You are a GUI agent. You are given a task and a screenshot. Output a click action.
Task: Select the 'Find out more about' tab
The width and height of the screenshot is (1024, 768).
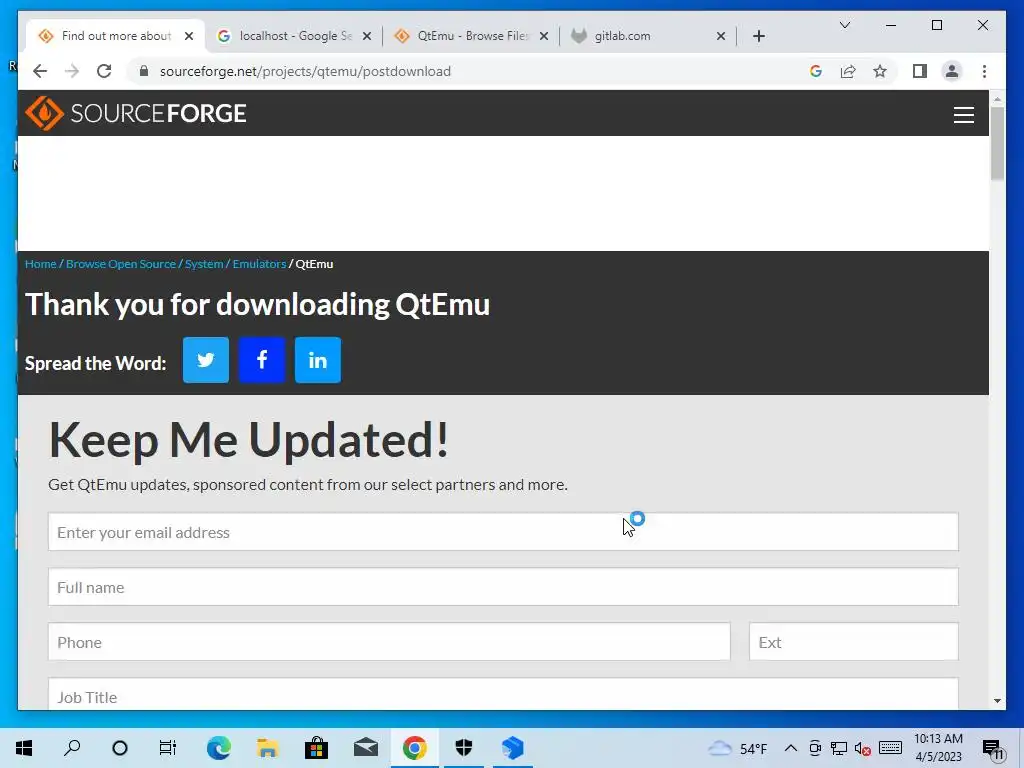[x=116, y=36]
